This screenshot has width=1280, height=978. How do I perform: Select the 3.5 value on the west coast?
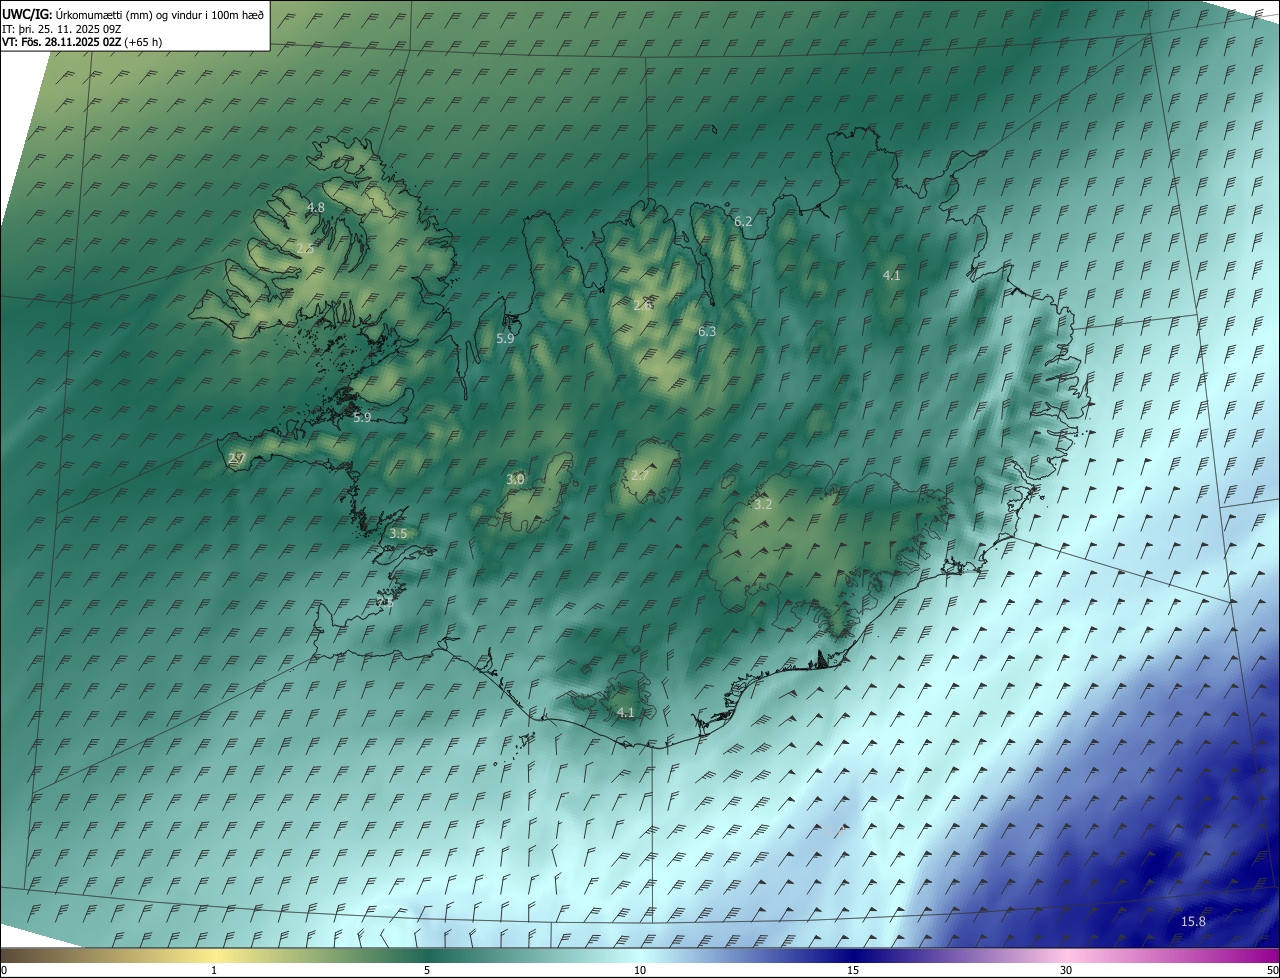pyautogui.click(x=398, y=534)
